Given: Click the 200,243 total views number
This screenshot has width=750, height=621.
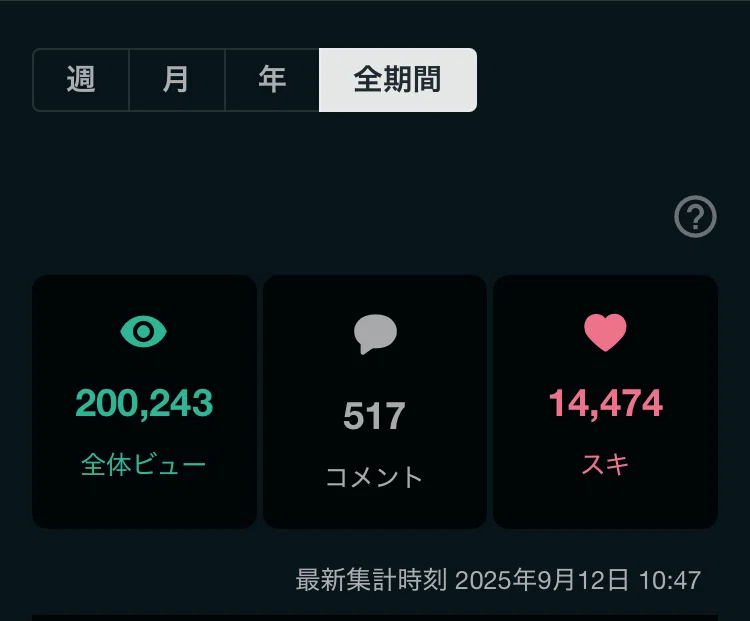Looking at the screenshot, I should point(144,404).
